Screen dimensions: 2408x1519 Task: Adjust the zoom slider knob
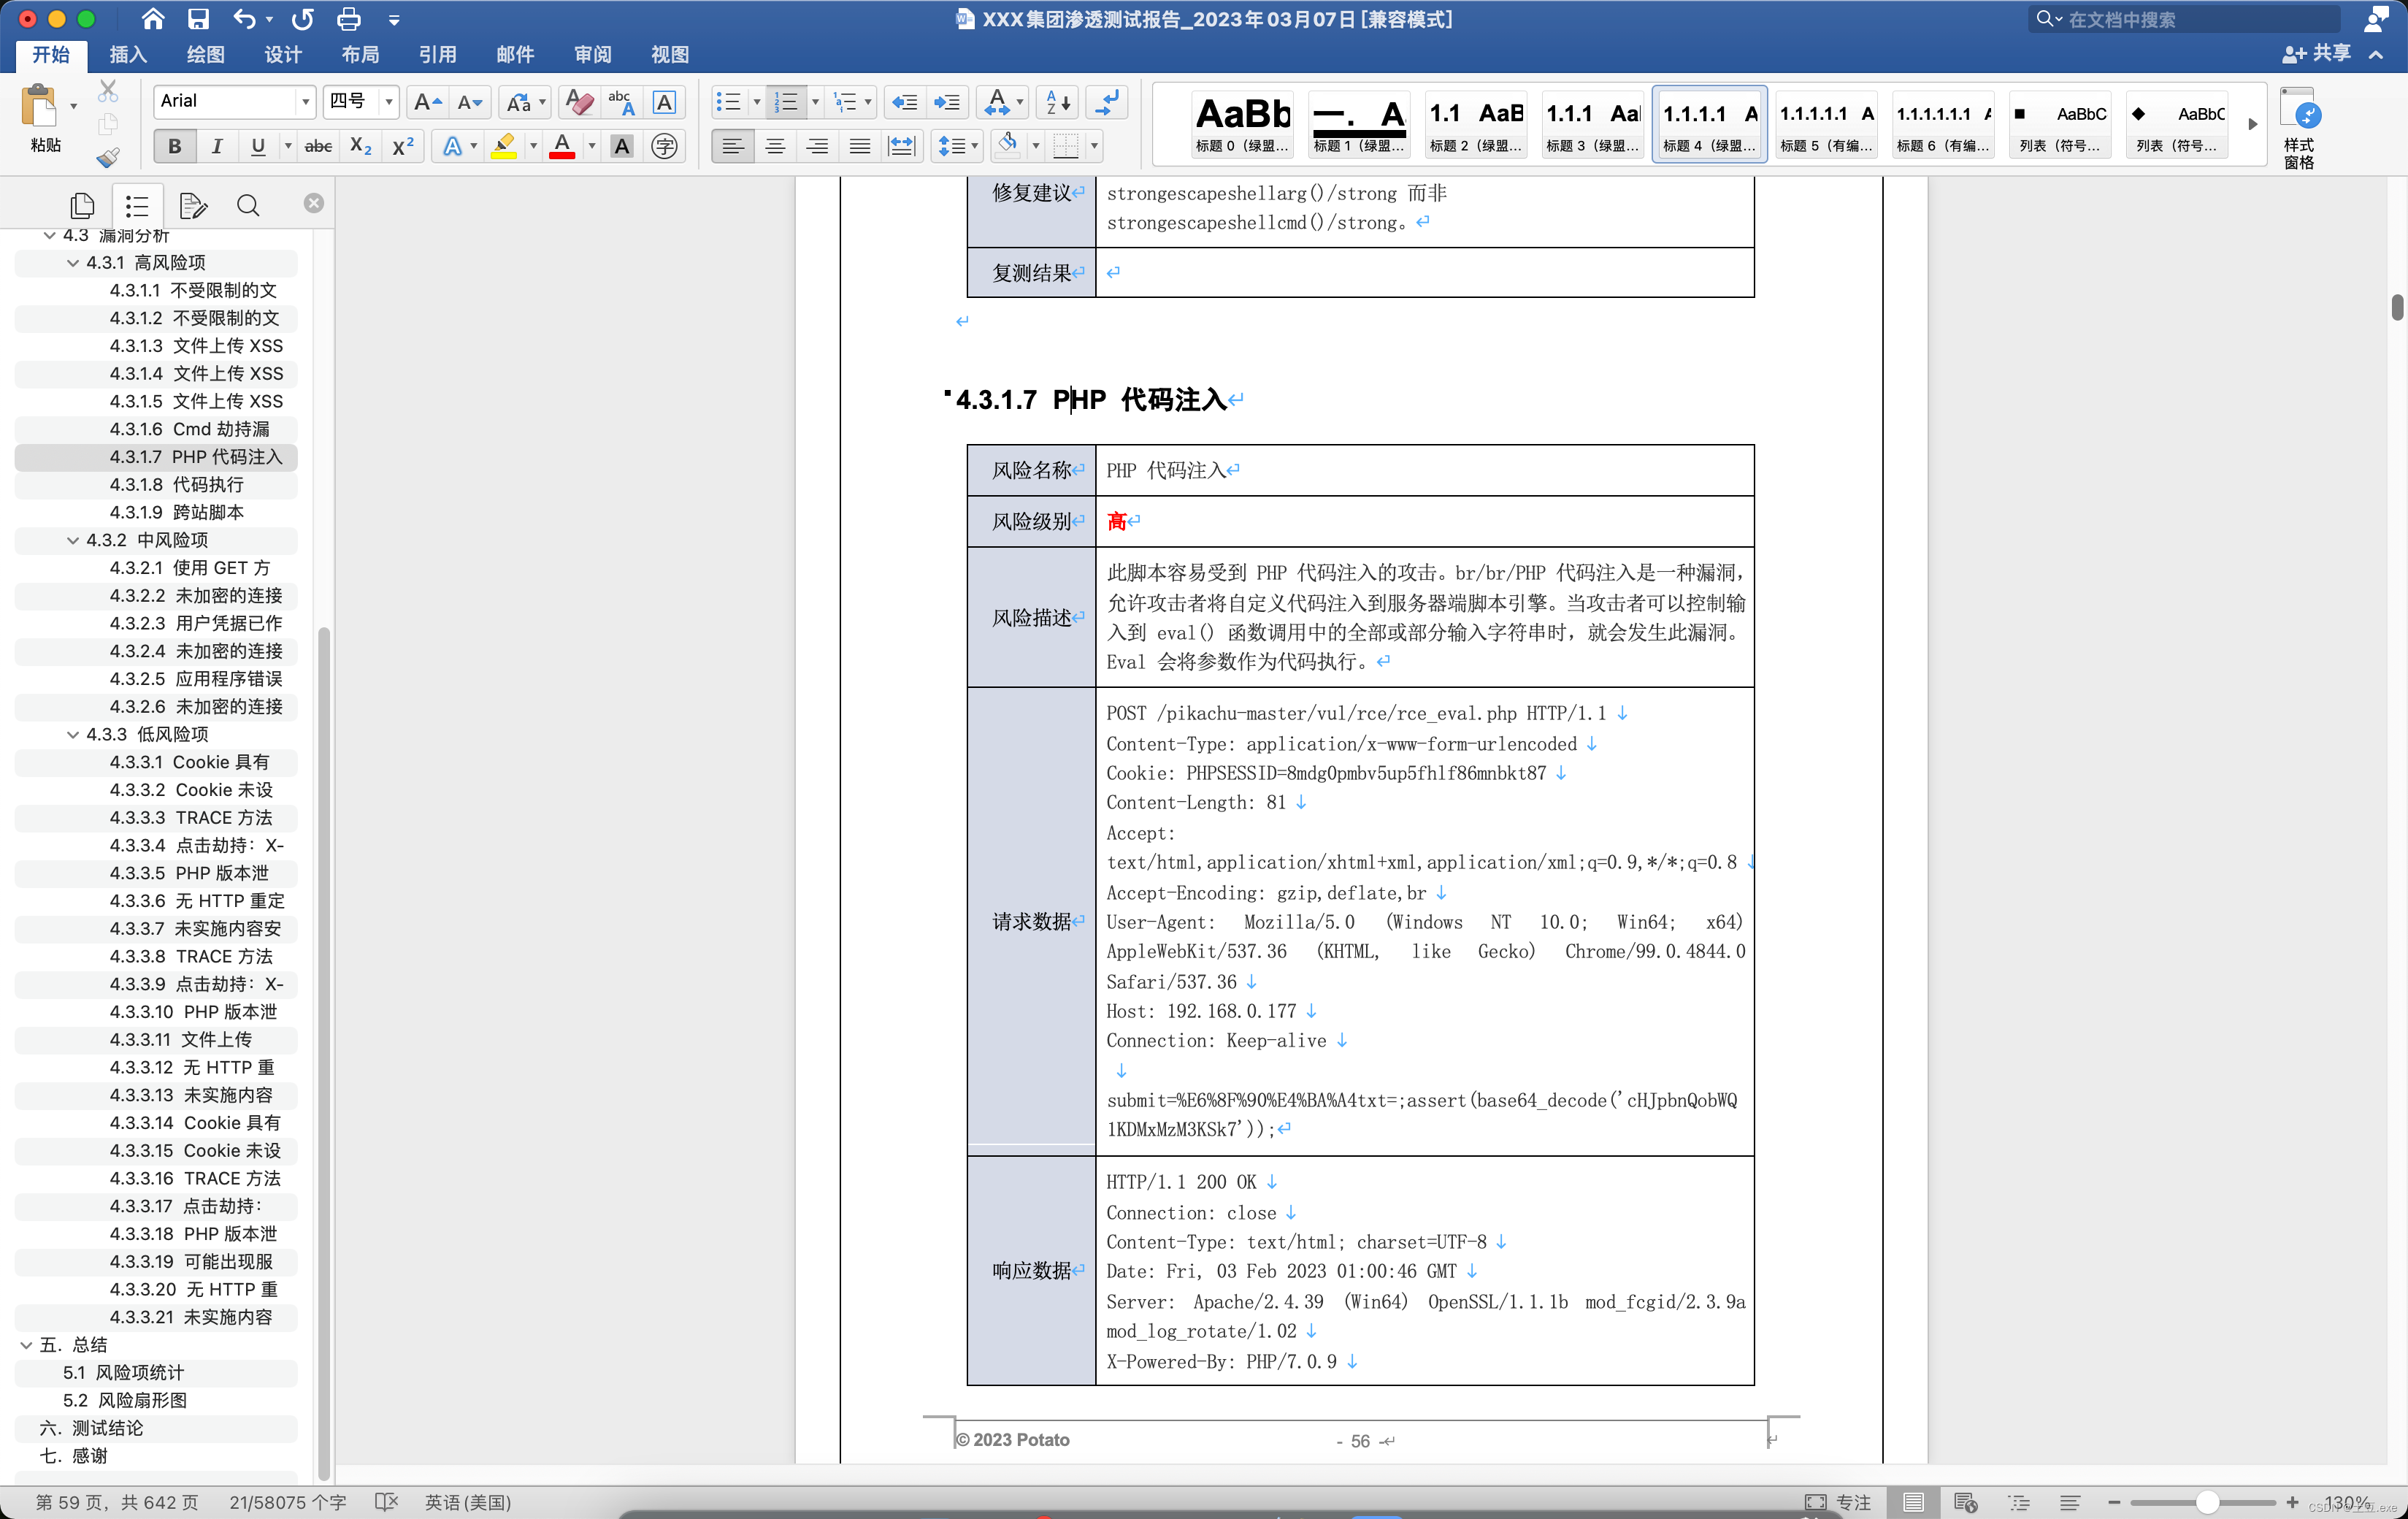(2207, 1502)
